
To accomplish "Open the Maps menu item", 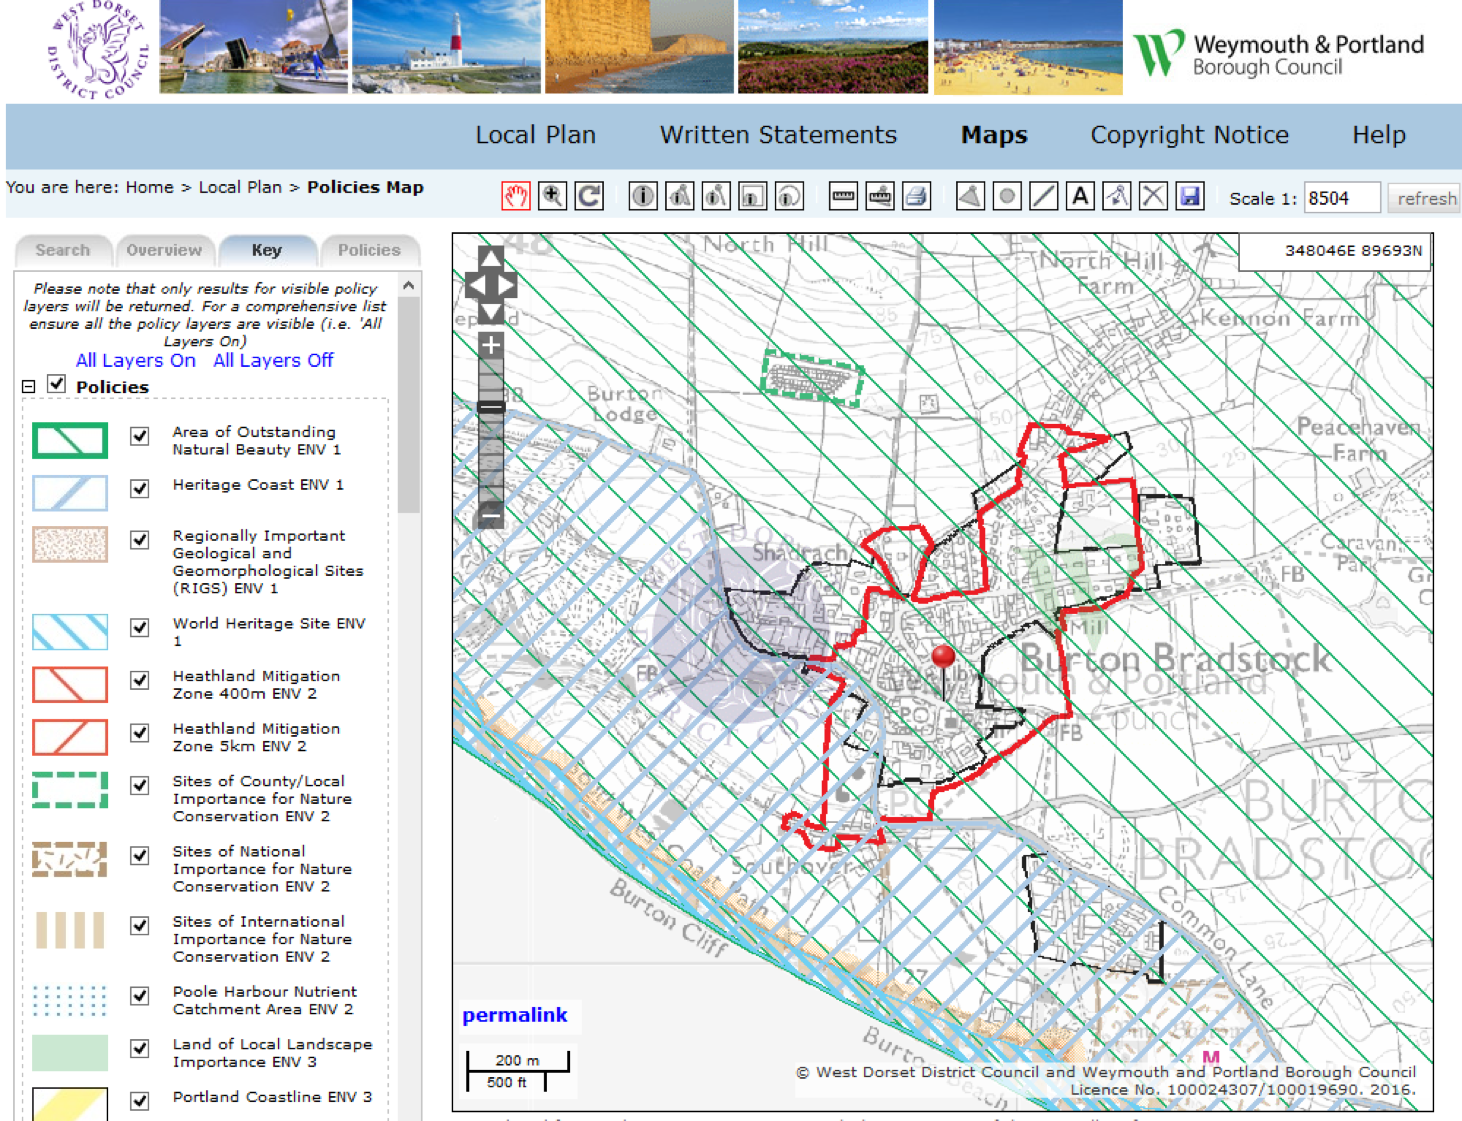I will (992, 134).
